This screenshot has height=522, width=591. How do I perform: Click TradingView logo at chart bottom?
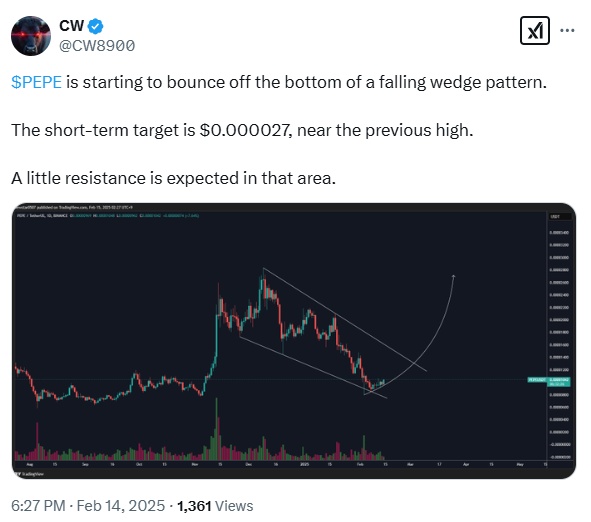pos(29,474)
